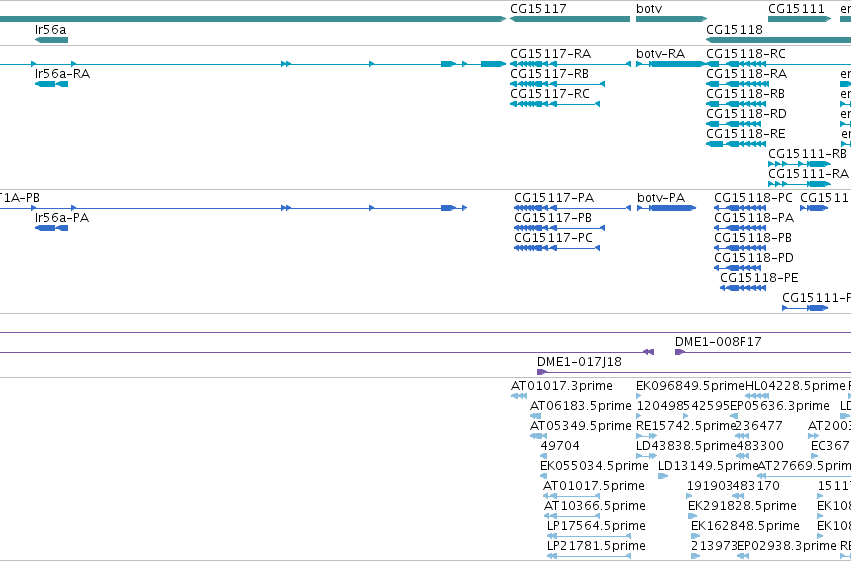Select protein CG15118-PC

pos(753,198)
